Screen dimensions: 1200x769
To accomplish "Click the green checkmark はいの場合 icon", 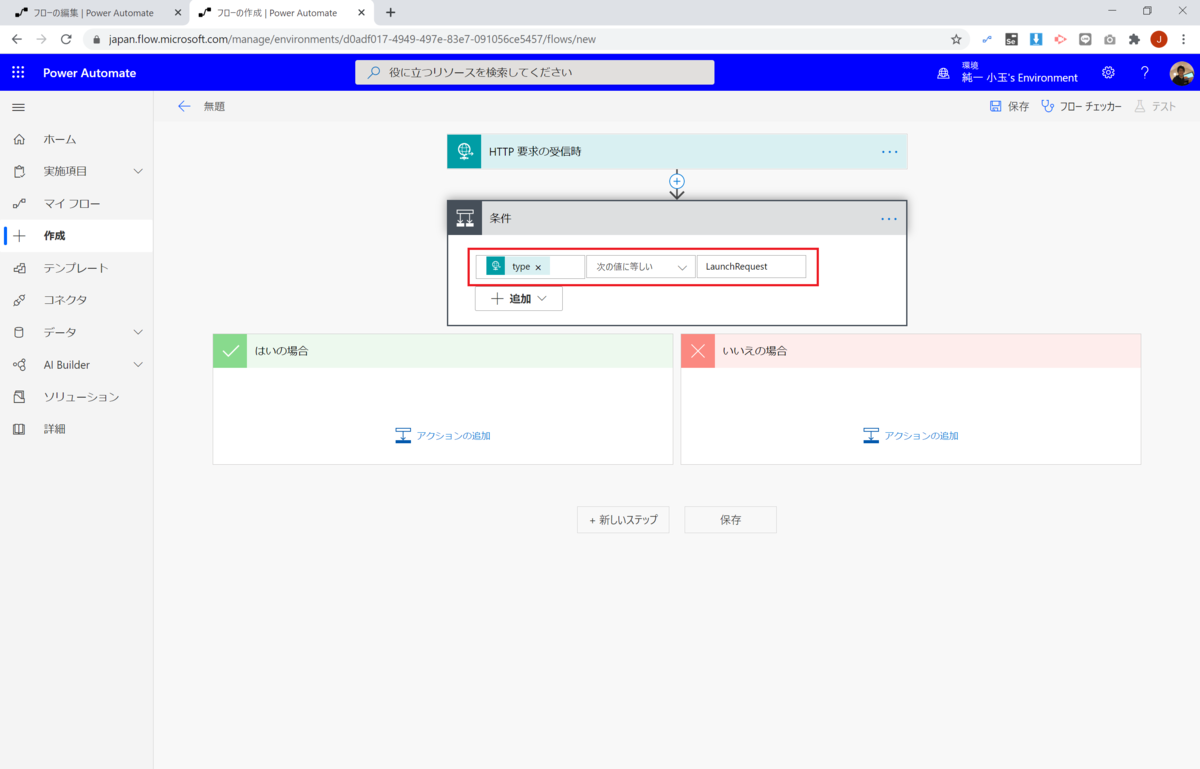I will [230, 351].
